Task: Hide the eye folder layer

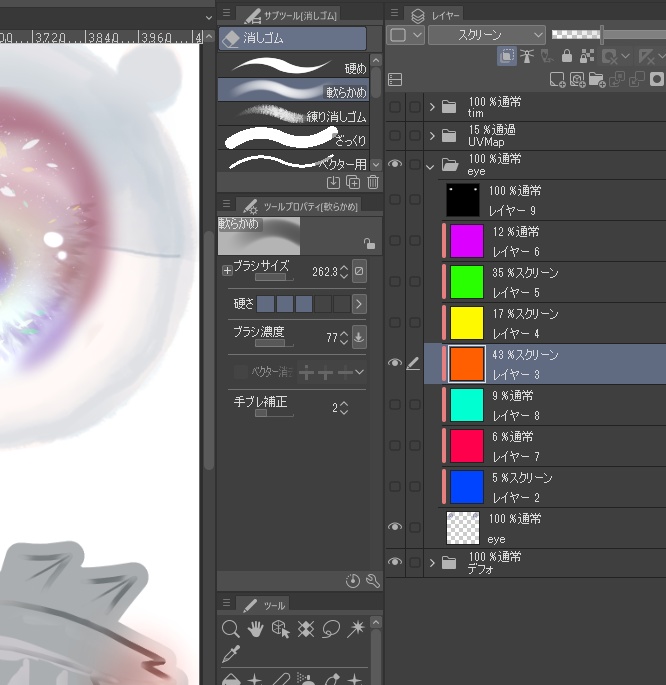Action: (395, 164)
